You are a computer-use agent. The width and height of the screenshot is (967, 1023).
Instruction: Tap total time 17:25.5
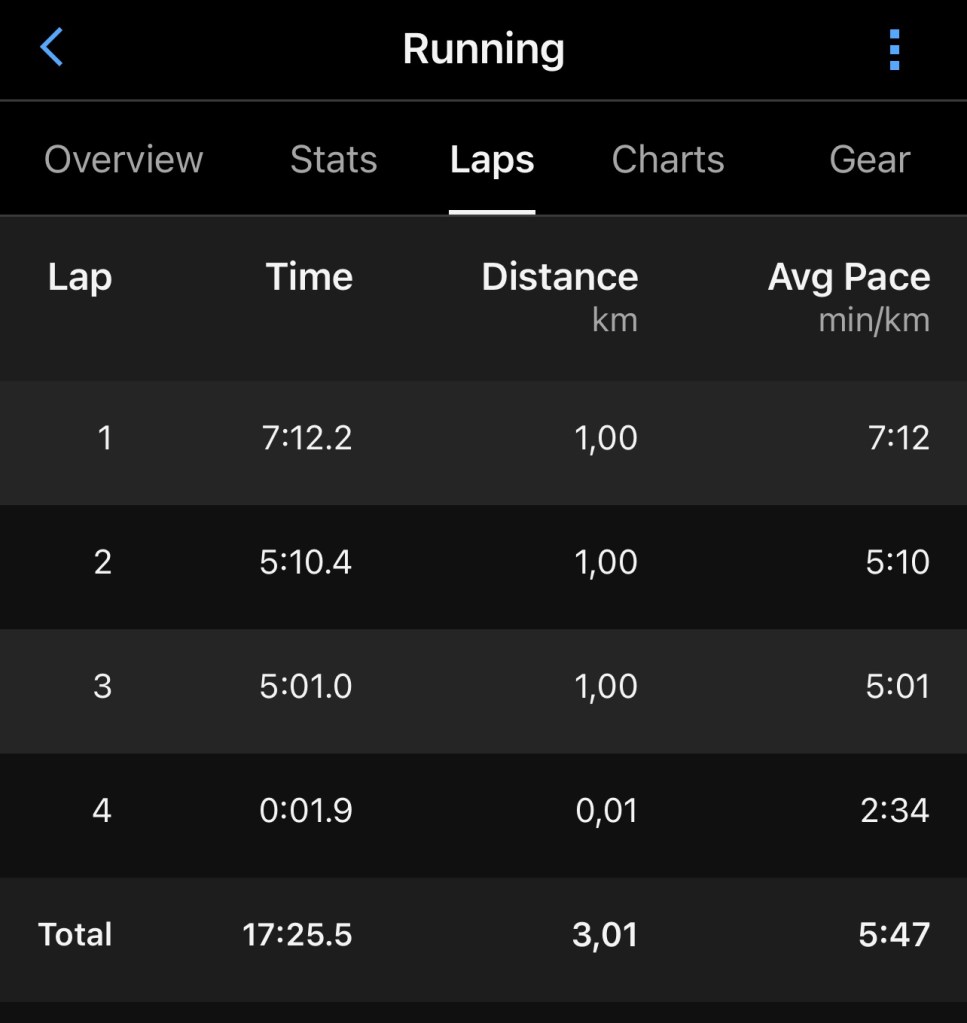297,935
